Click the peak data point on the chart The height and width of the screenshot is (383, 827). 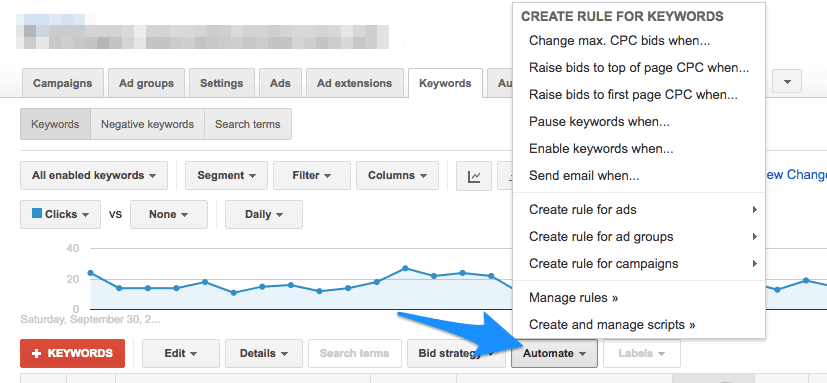coord(405,268)
